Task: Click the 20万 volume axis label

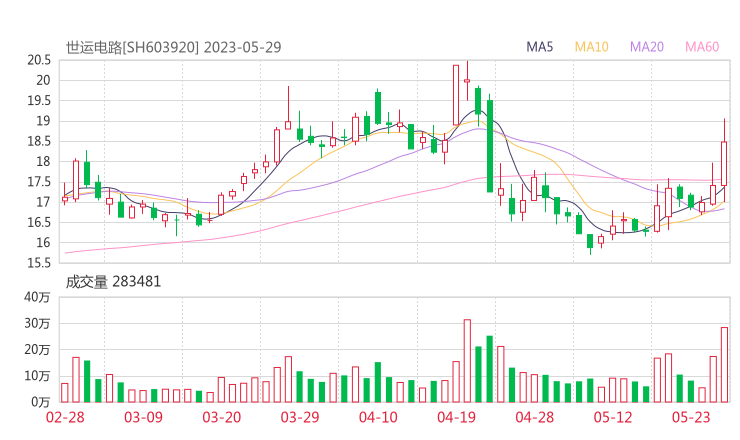Action: click(37, 350)
